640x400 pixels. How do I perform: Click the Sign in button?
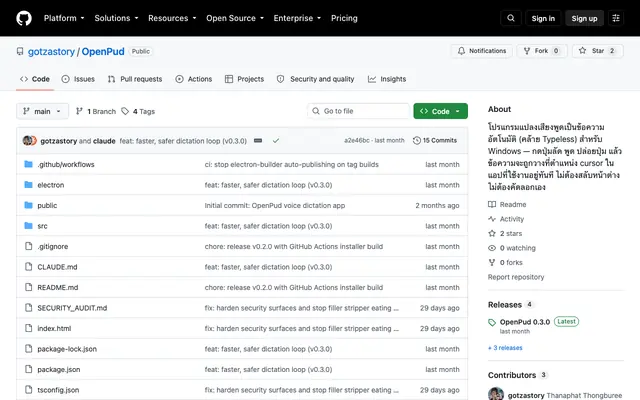[543, 18]
